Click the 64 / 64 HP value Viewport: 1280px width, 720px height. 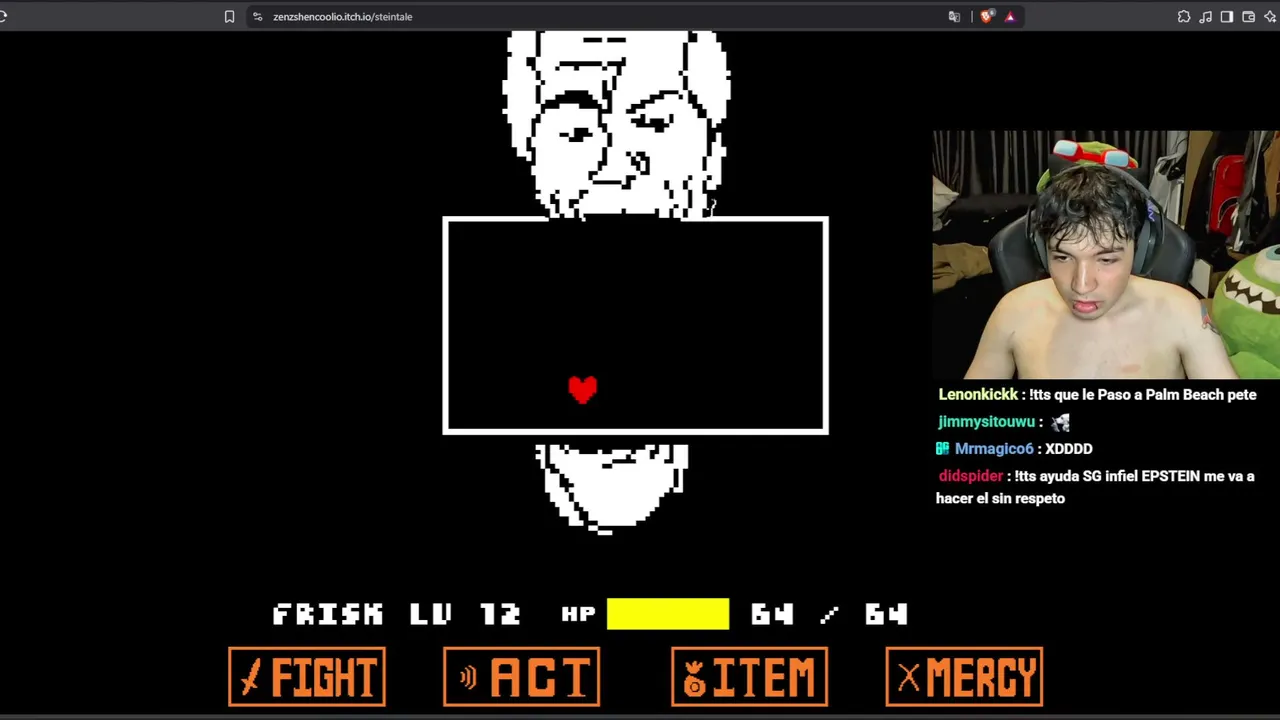[x=829, y=614]
